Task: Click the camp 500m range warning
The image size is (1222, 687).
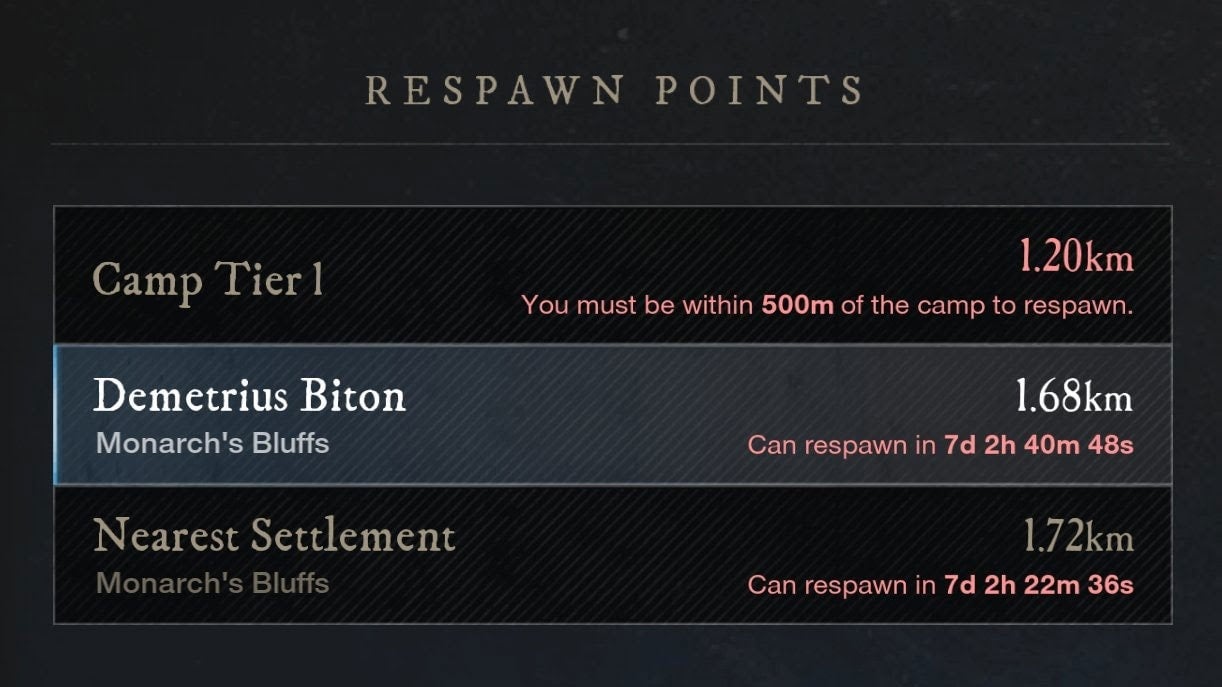Action: (827, 305)
